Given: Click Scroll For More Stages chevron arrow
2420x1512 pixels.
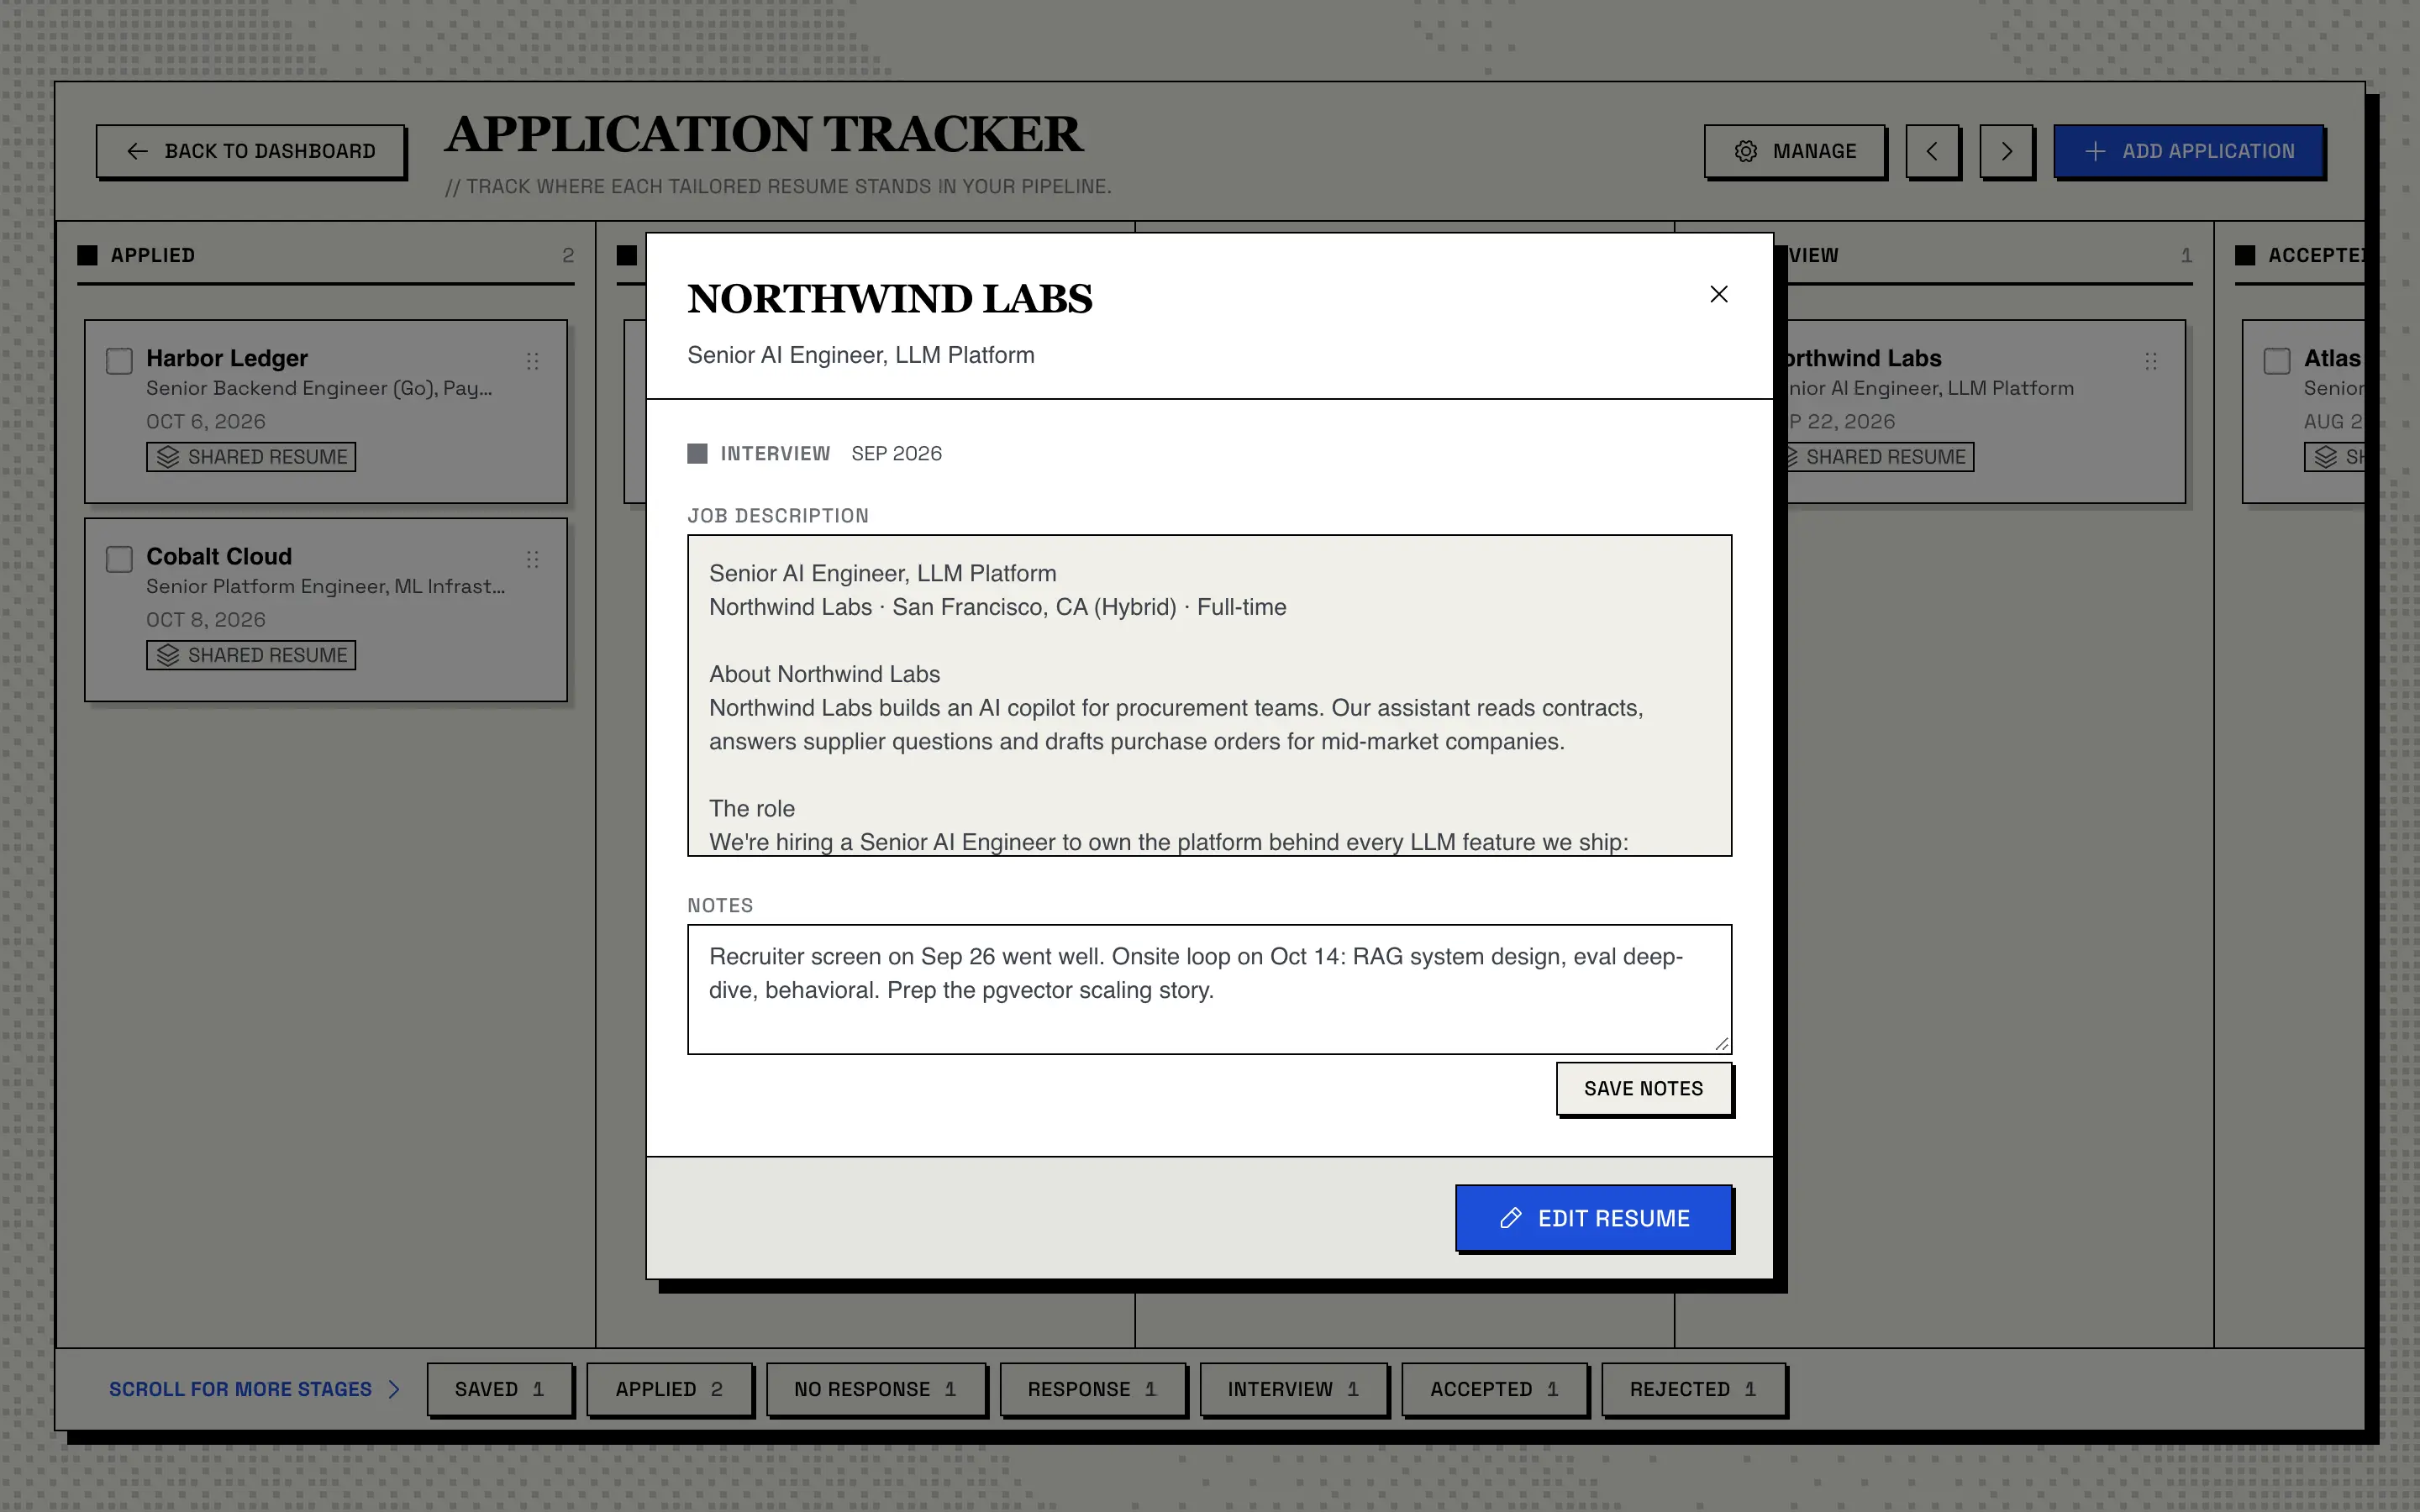Looking at the screenshot, I should (394, 1389).
